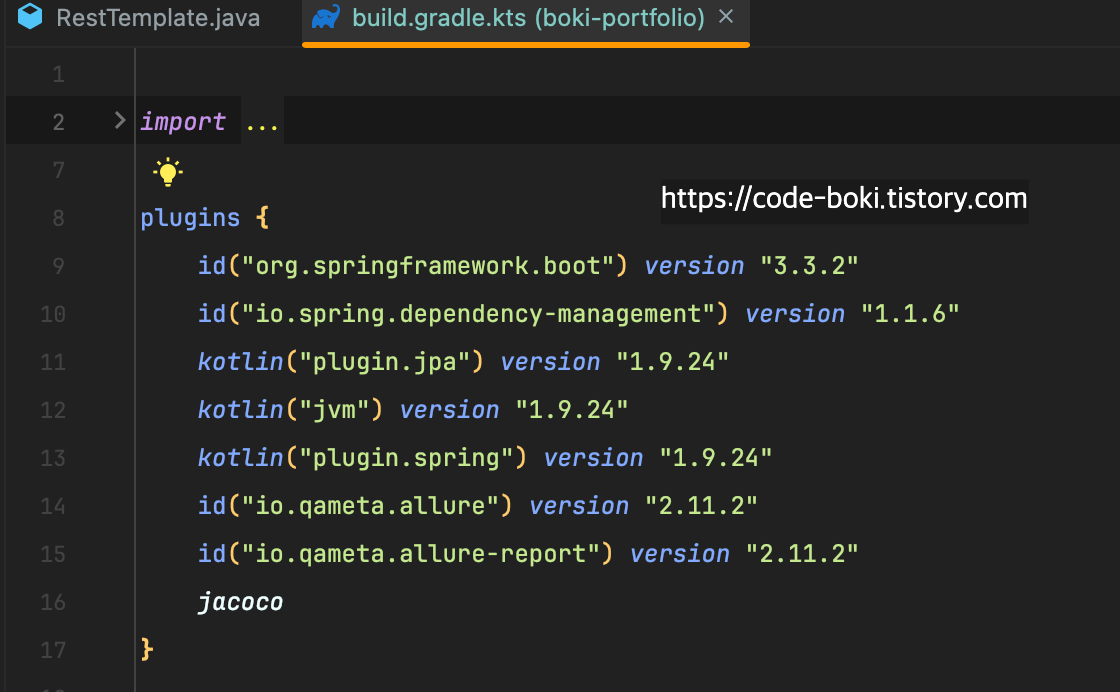Click the "1.9.24" version on line 13
1120x692 pixels.
[716, 457]
